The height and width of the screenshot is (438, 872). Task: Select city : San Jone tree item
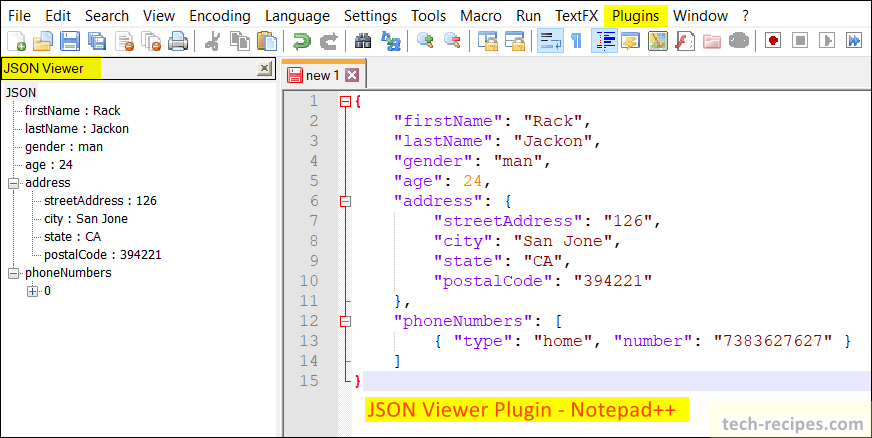point(86,219)
